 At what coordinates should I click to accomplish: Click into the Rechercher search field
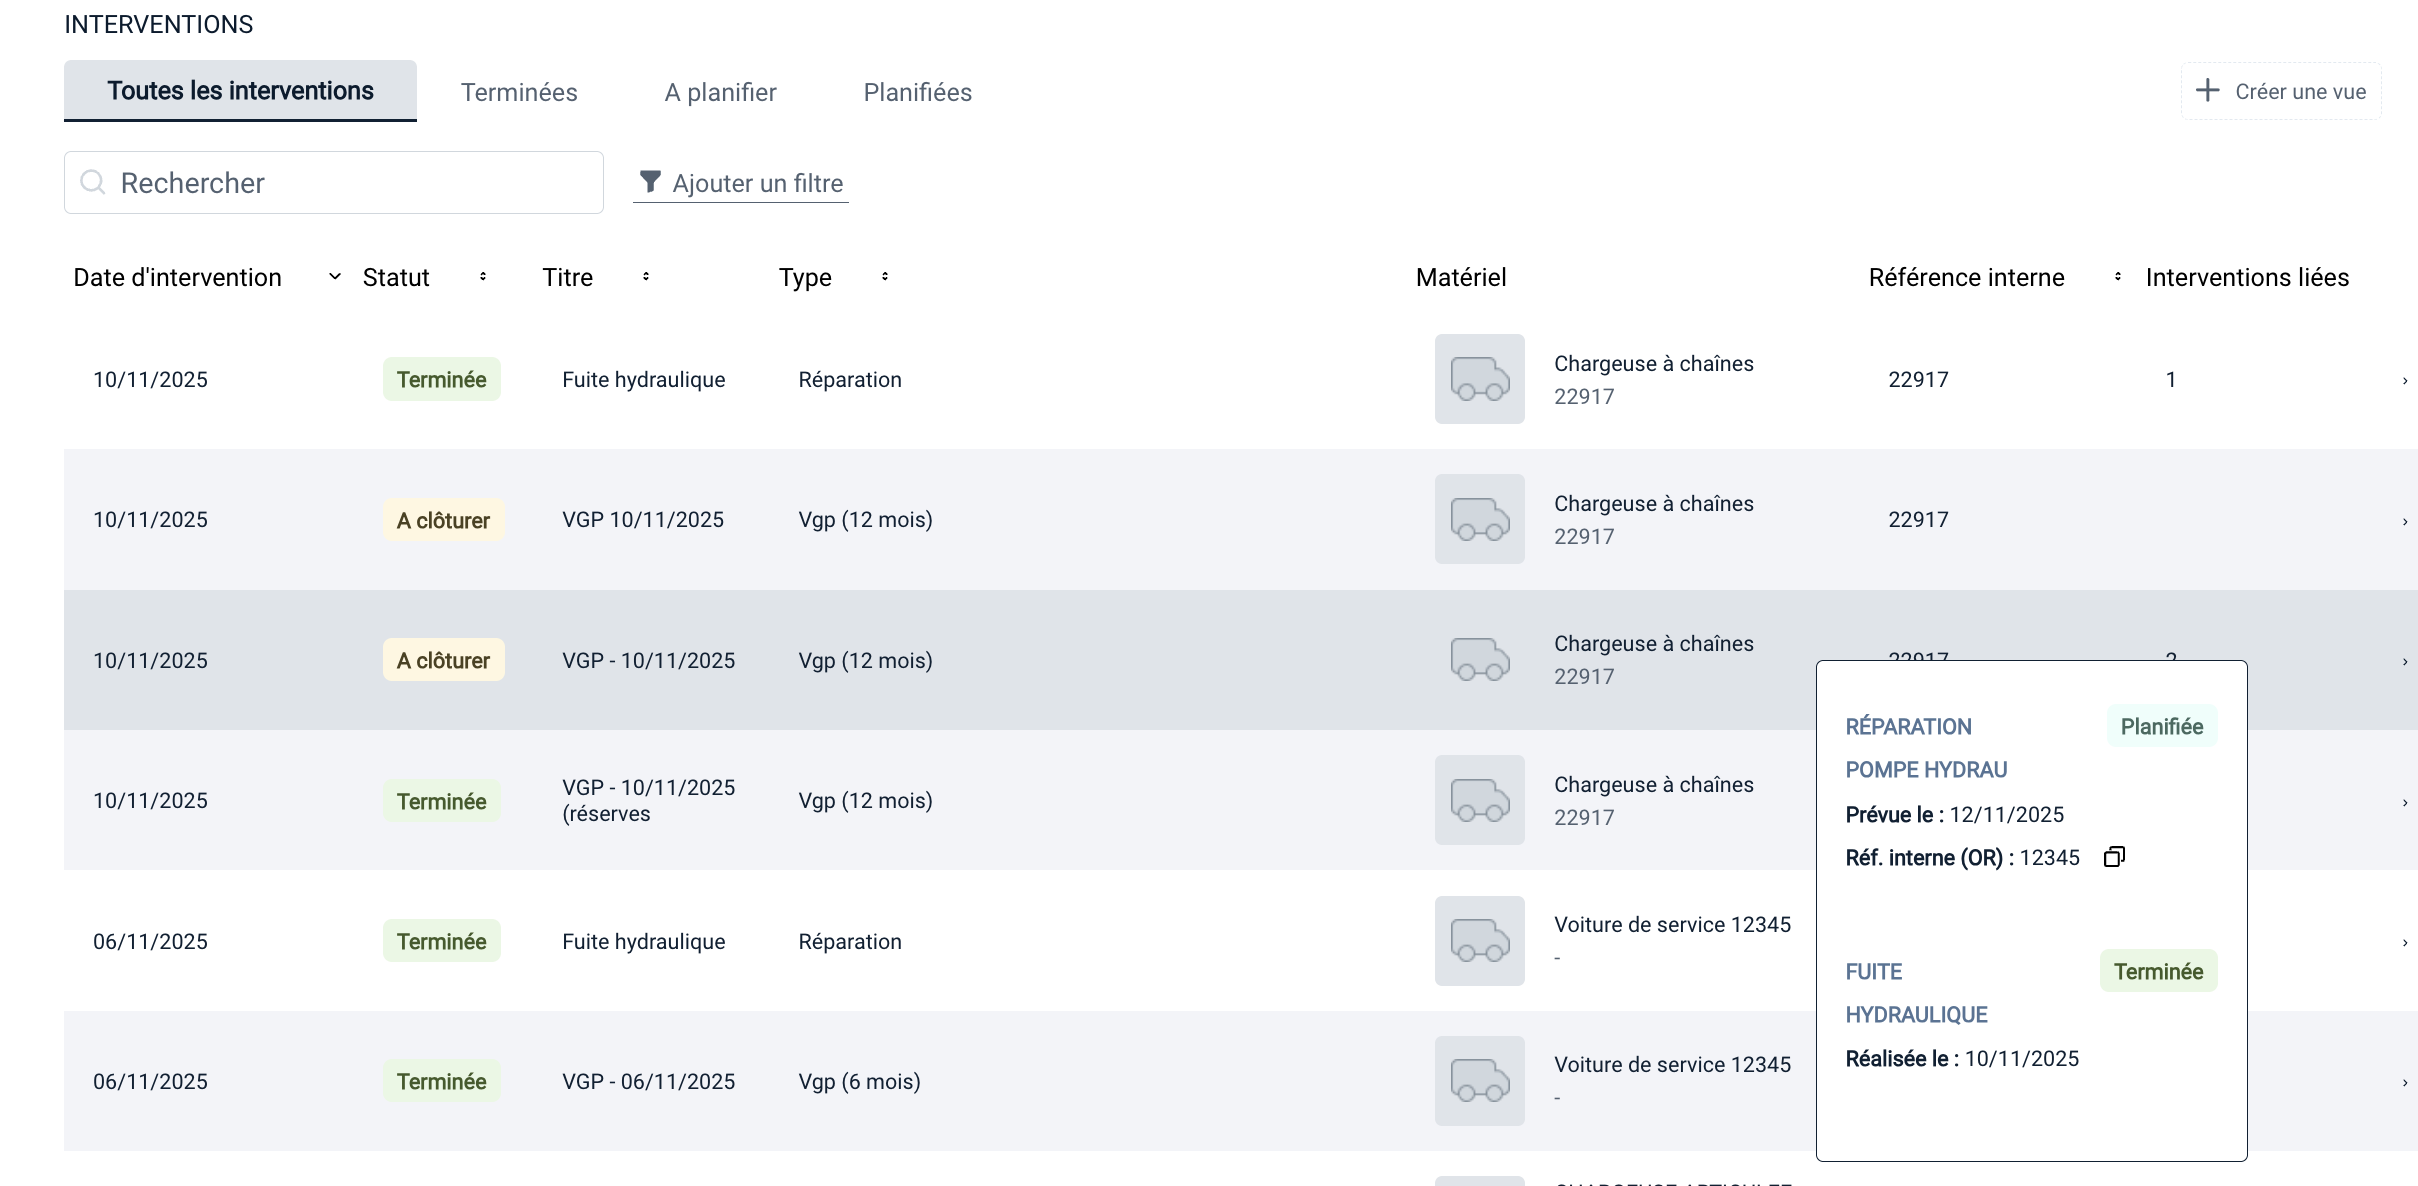pos(350,183)
